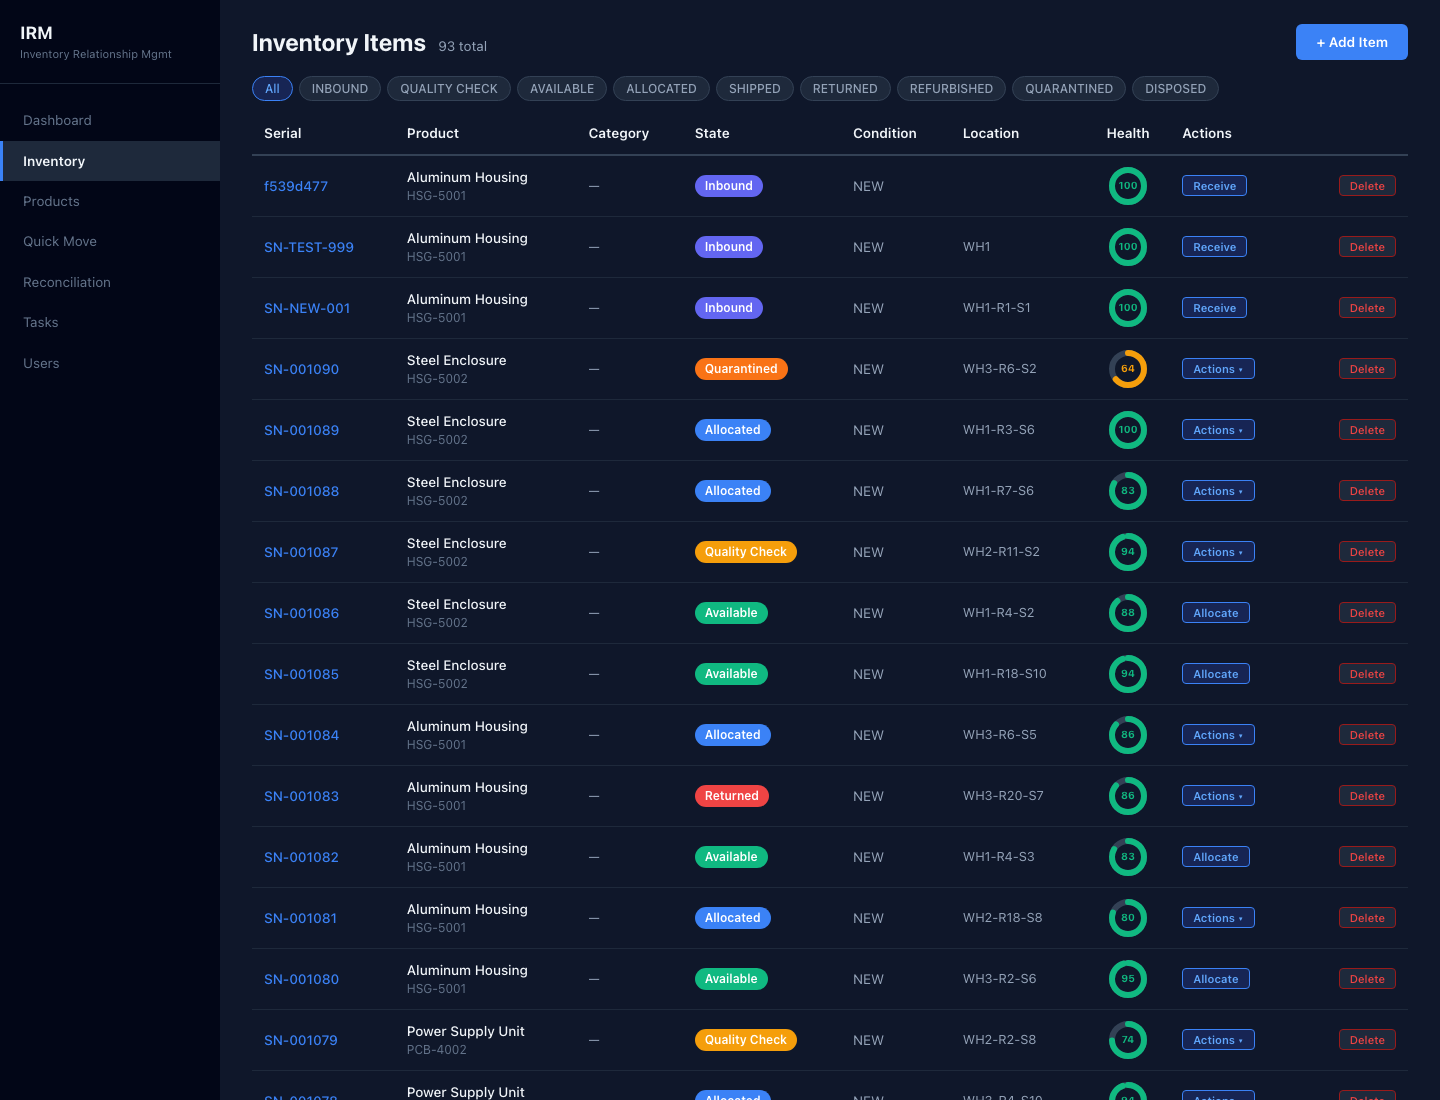Go to Products in sidebar
This screenshot has height=1100, width=1440.
click(110, 201)
